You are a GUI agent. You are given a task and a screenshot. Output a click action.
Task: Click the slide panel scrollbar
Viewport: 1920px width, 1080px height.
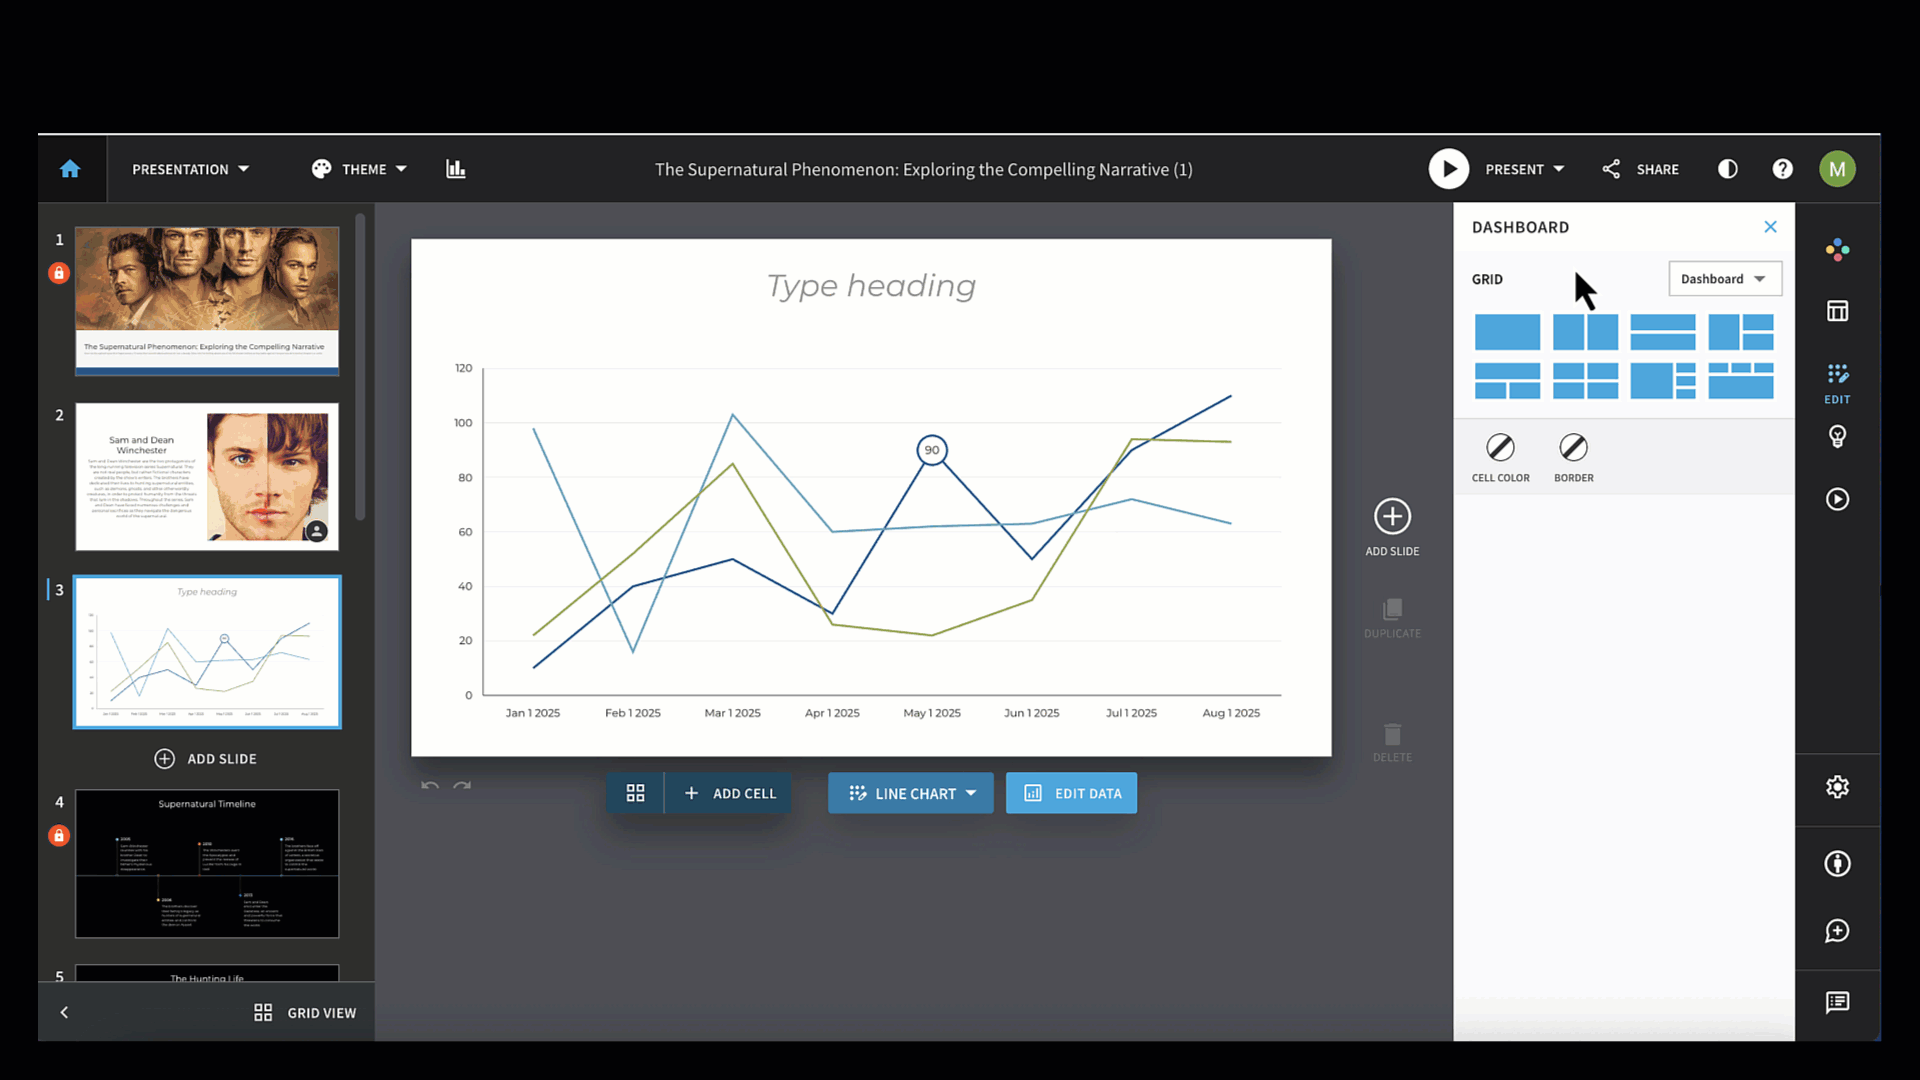[360, 366]
